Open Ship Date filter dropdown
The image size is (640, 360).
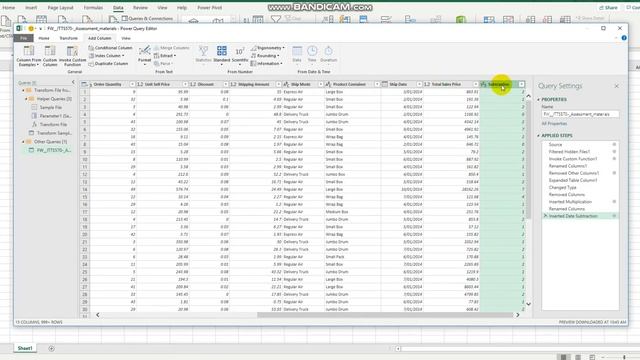[x=419, y=84]
